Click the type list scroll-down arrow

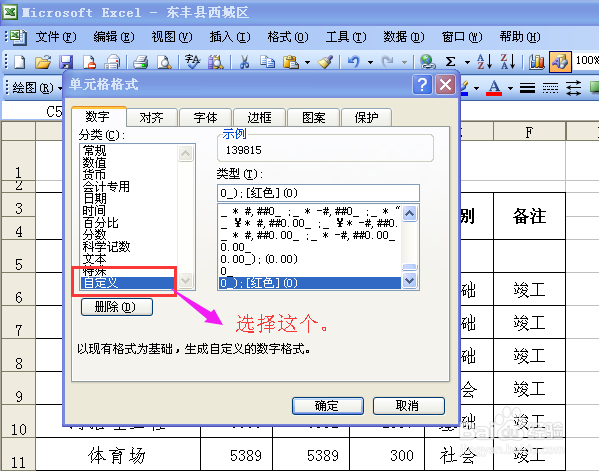(x=410, y=281)
